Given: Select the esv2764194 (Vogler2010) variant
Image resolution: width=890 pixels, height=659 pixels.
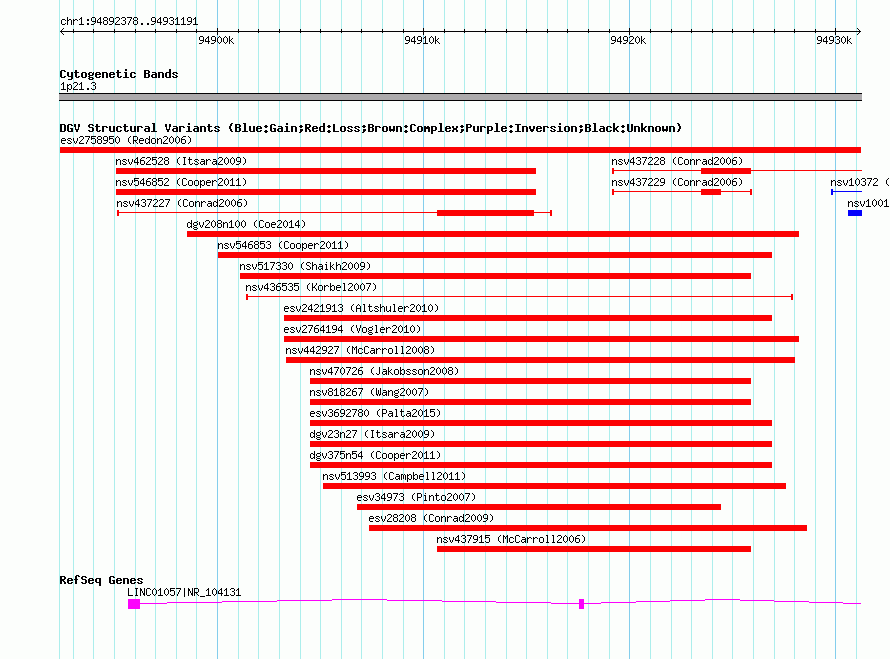Looking at the screenshot, I should (541, 339).
